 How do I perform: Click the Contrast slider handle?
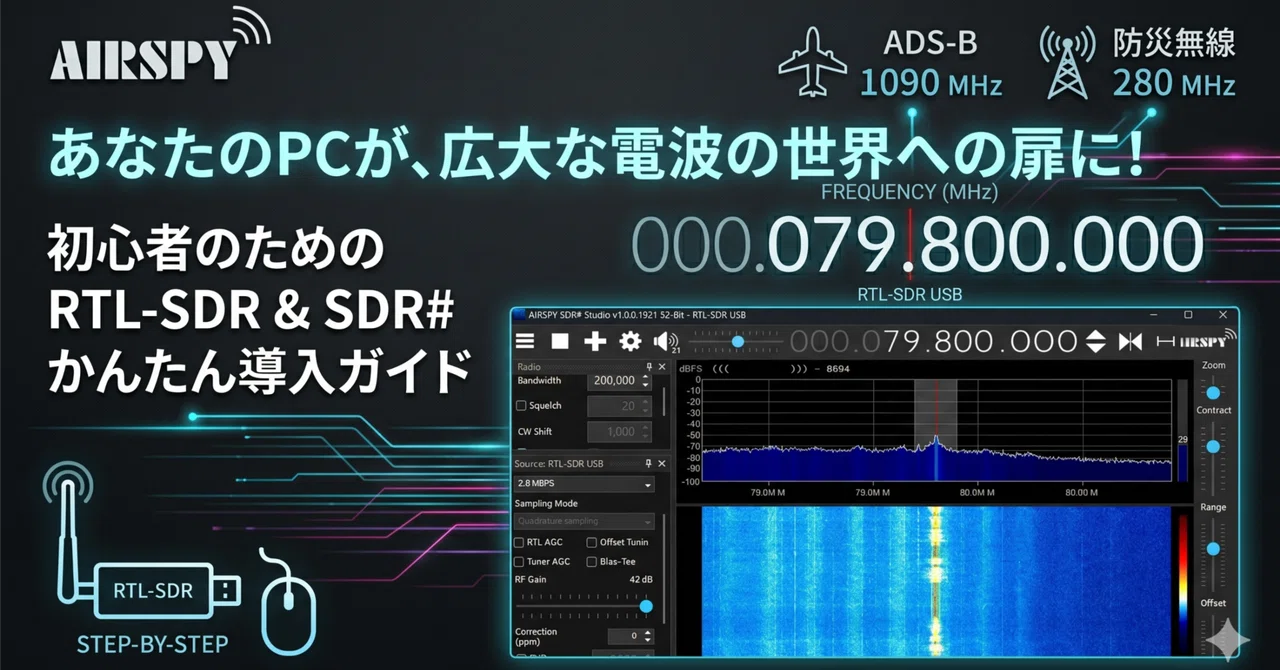coord(1214,446)
